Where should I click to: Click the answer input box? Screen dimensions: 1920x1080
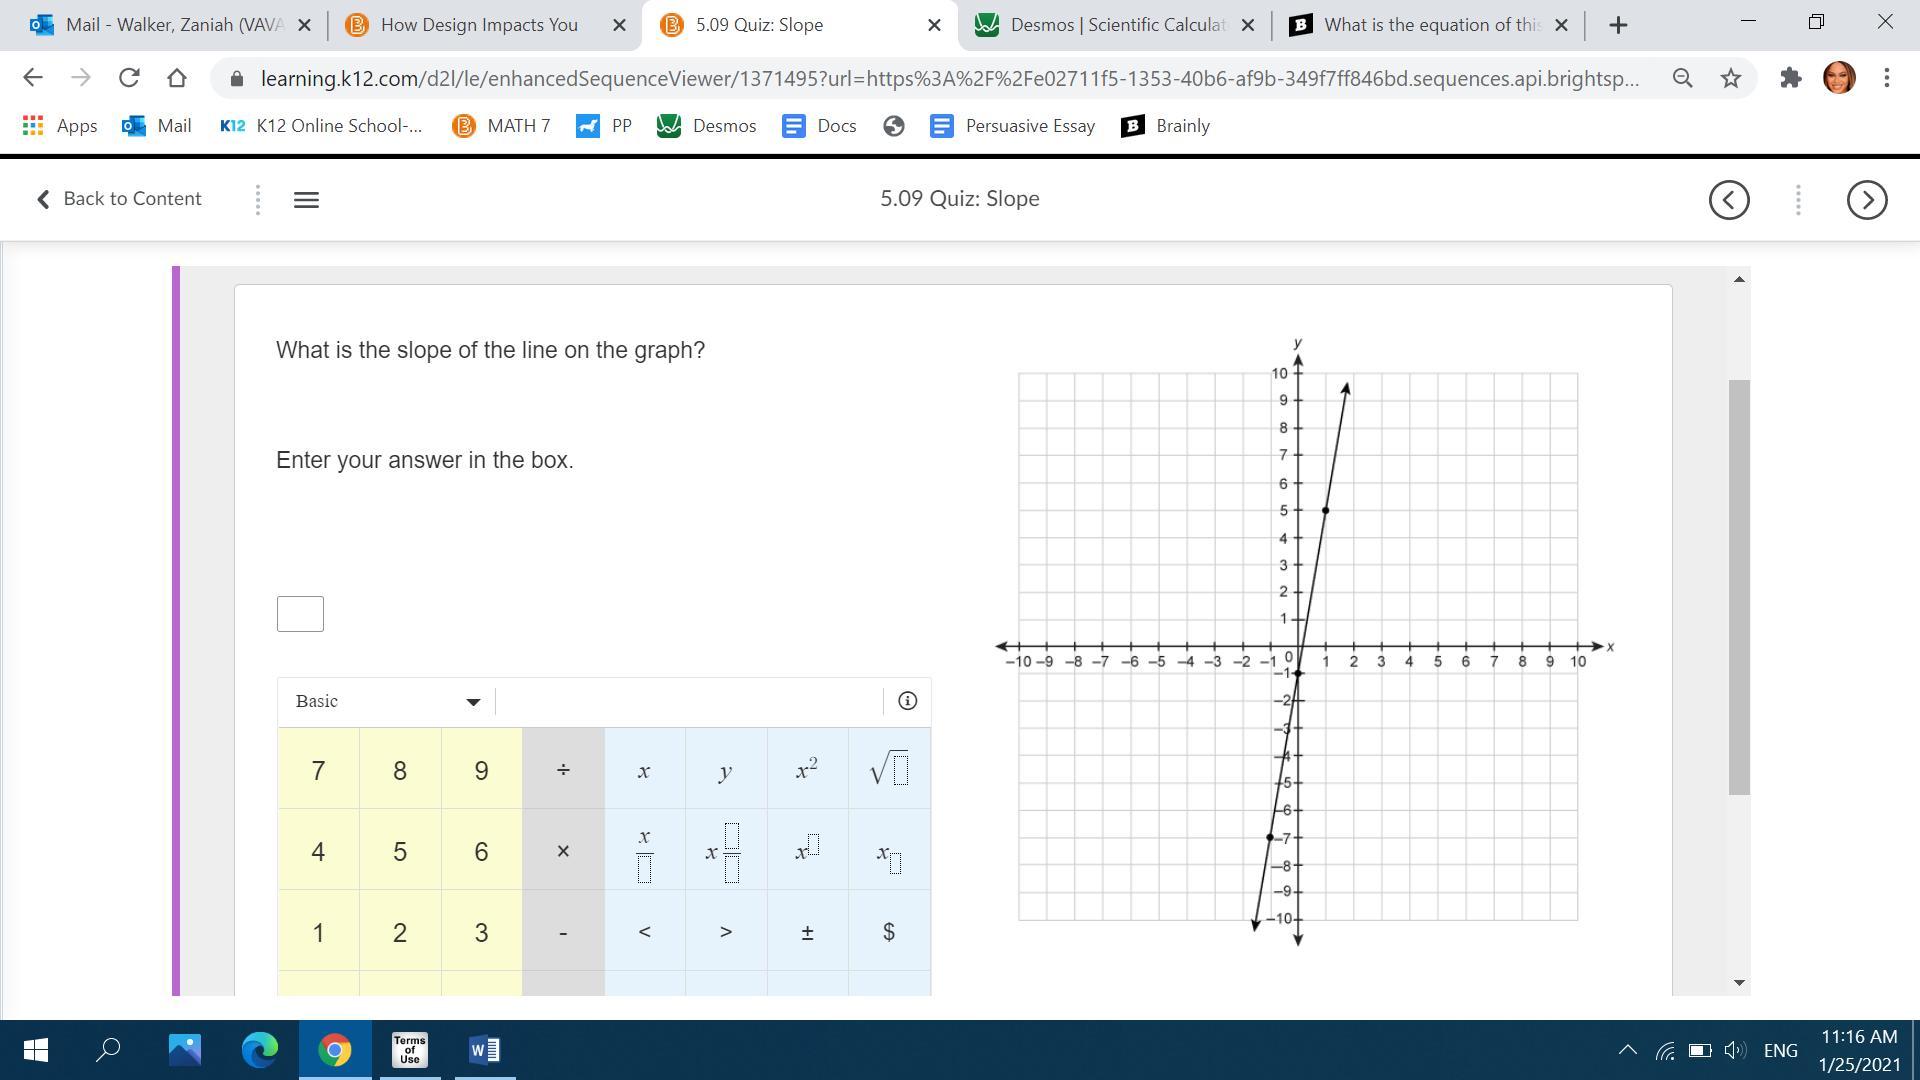coord(300,614)
